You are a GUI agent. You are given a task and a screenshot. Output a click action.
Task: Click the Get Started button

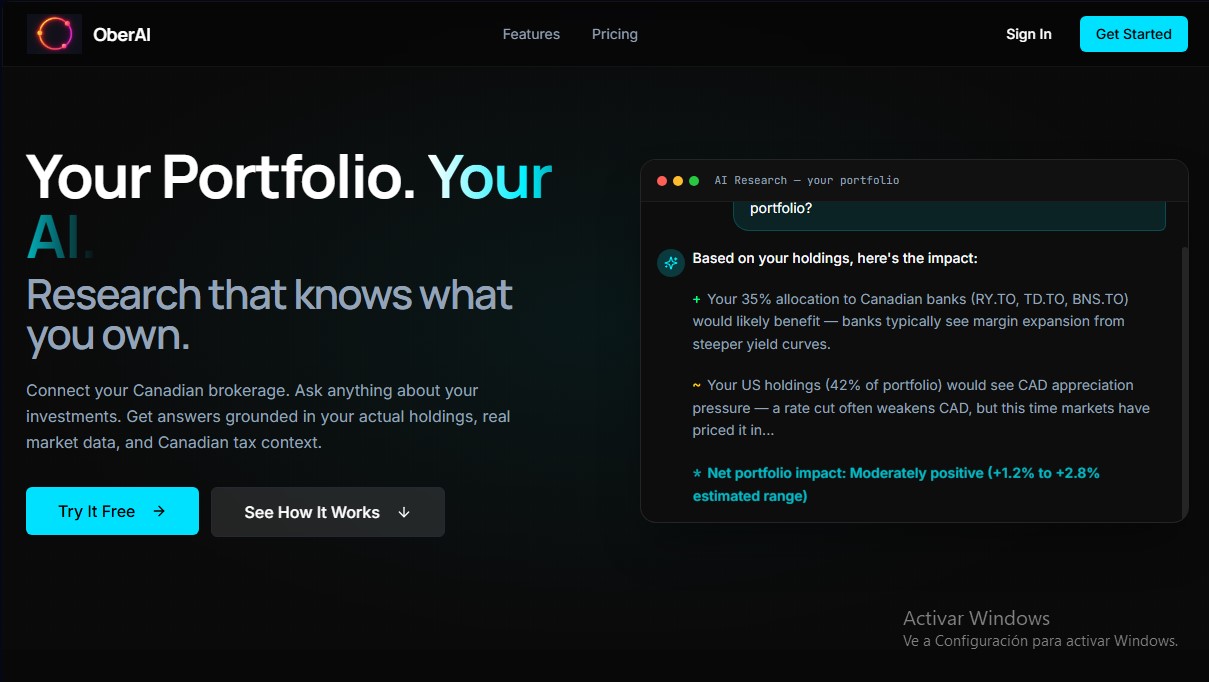(1134, 34)
